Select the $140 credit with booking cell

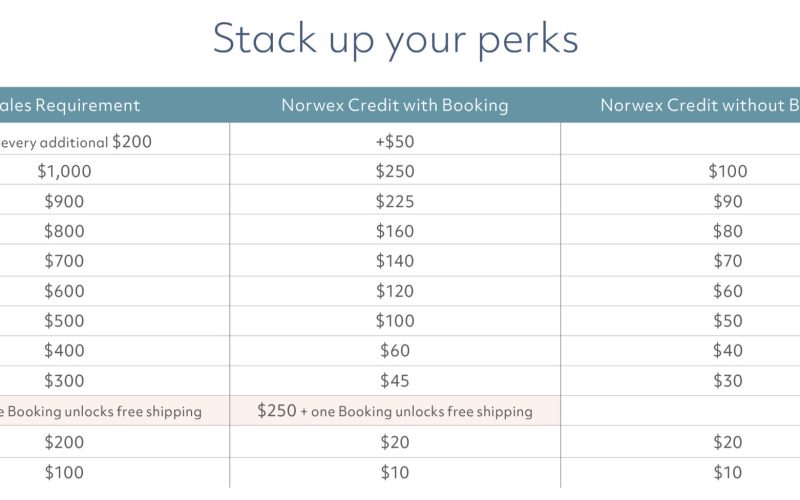click(x=394, y=261)
